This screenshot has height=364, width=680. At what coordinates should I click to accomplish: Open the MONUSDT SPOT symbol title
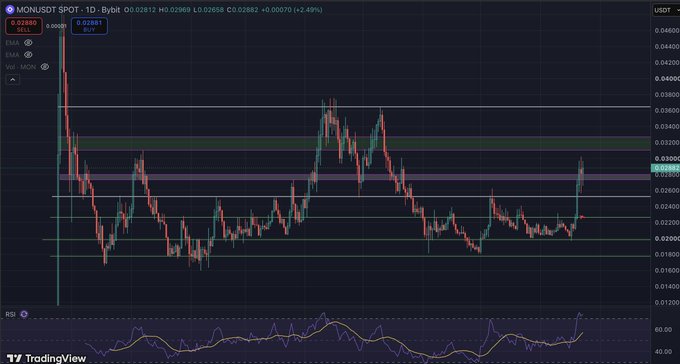point(47,10)
